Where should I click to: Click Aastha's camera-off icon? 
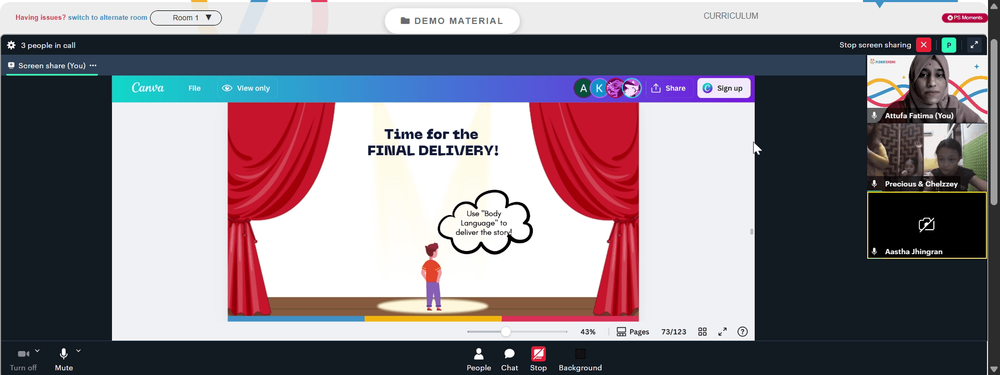tap(927, 224)
